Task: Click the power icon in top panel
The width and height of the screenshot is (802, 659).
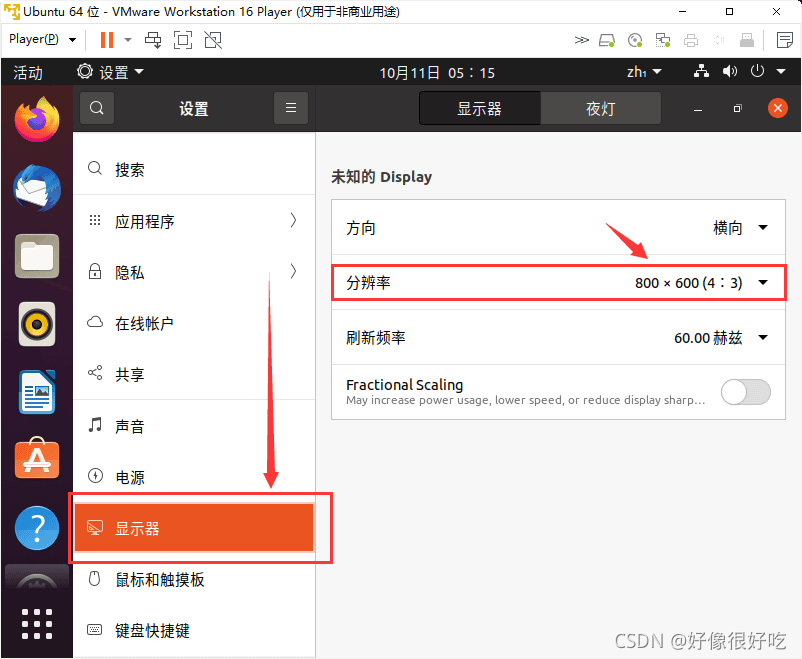Action: [x=757, y=71]
